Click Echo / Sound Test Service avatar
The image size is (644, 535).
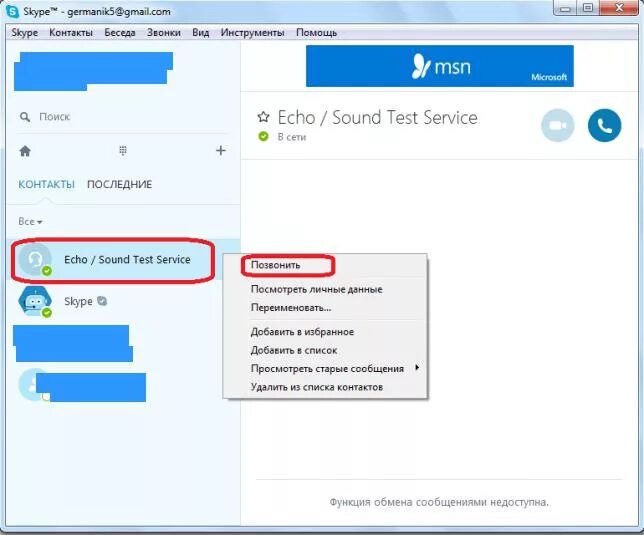pos(35,259)
